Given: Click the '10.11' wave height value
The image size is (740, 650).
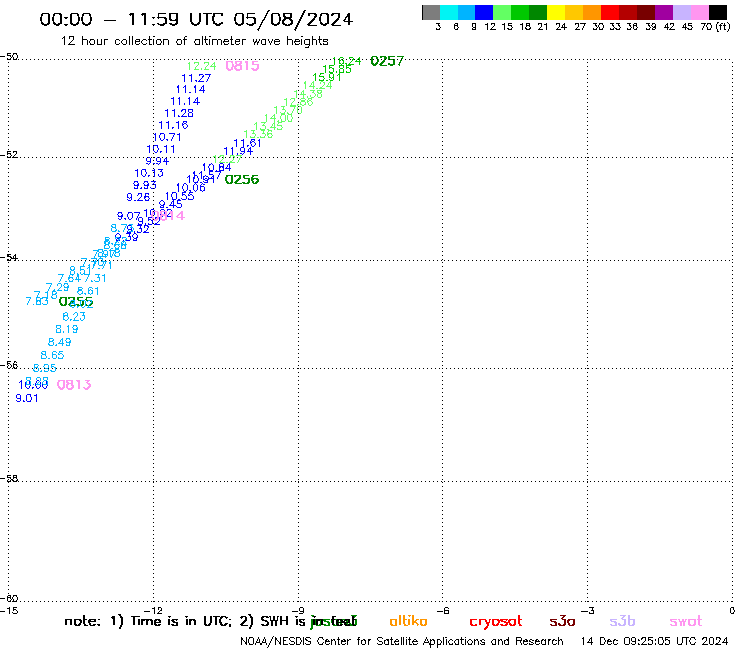Looking at the screenshot, I should [x=161, y=150].
